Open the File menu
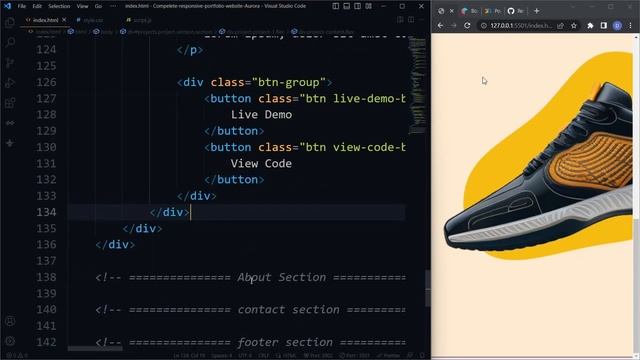The width and height of the screenshot is (640, 360). point(22,6)
